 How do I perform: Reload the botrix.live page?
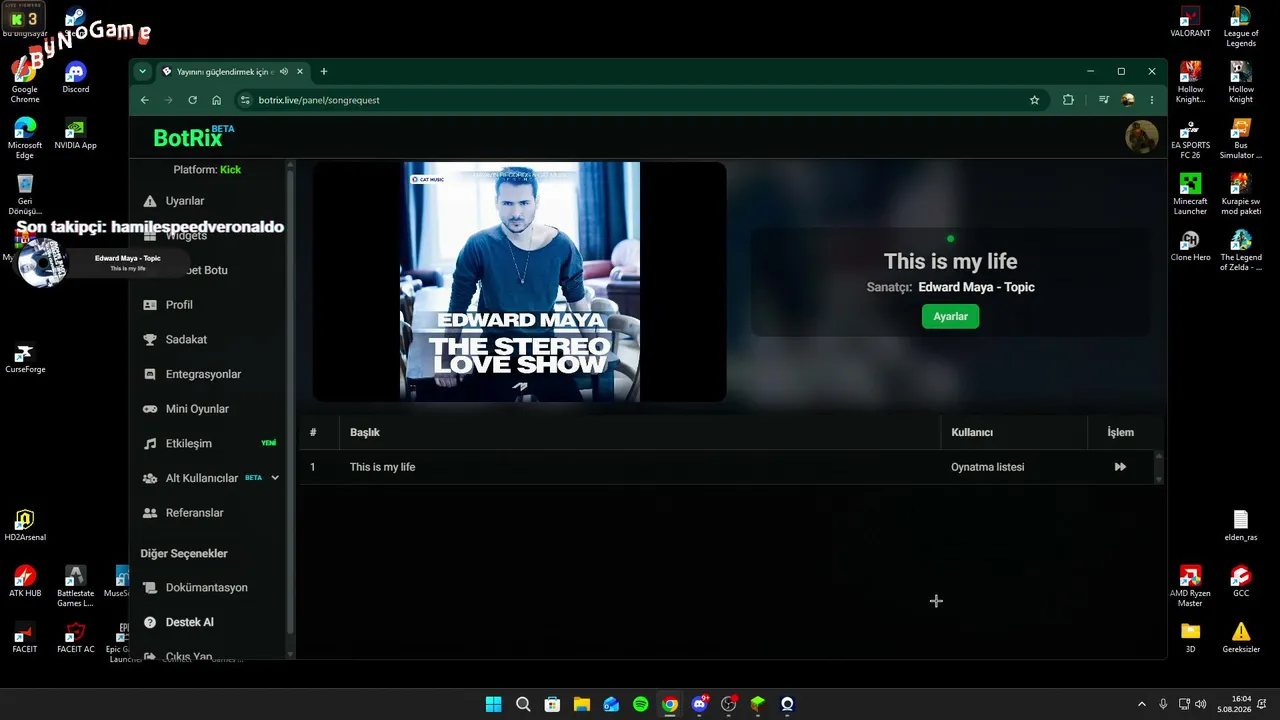click(x=192, y=100)
